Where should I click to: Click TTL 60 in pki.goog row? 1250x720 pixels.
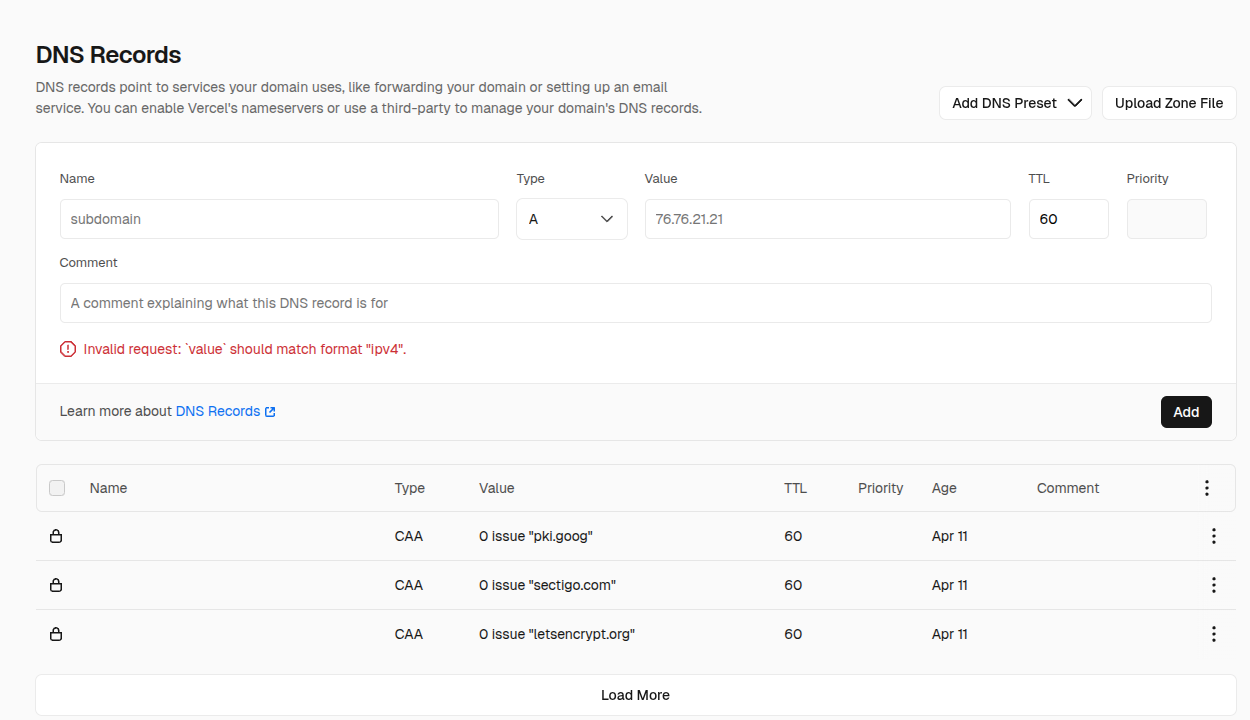pyautogui.click(x=793, y=536)
